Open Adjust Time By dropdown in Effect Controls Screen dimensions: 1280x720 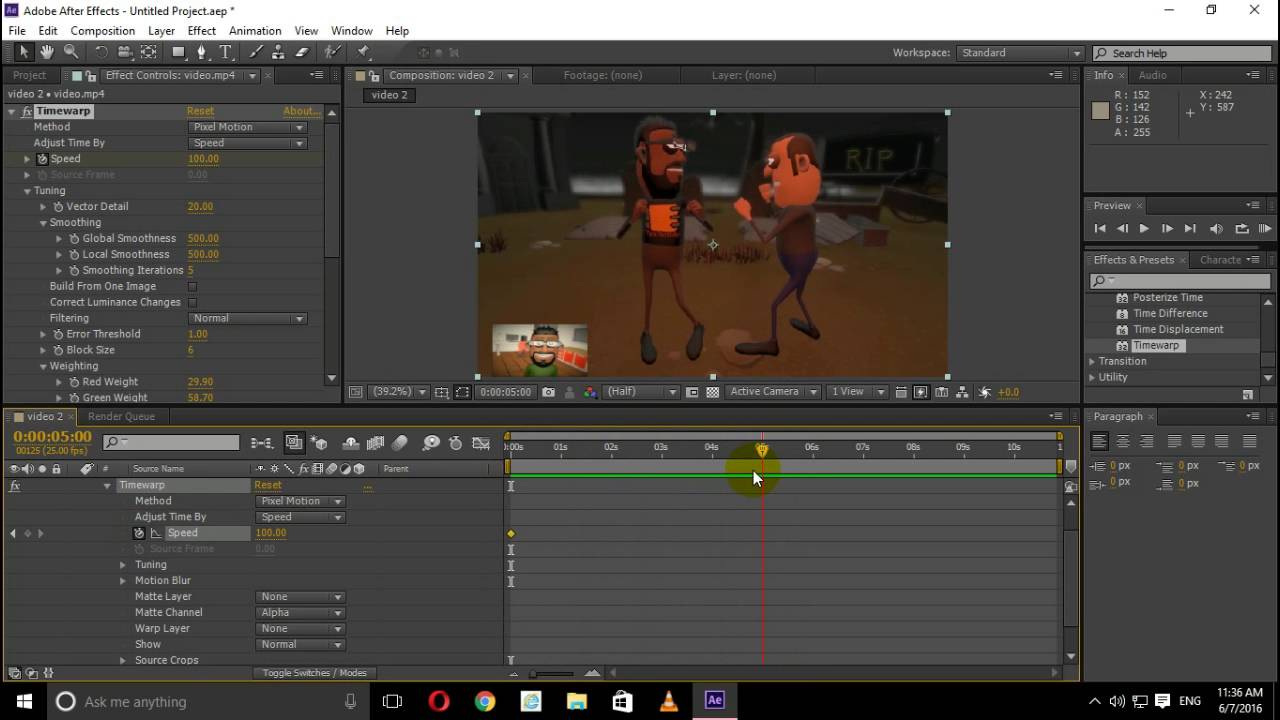[x=247, y=143]
